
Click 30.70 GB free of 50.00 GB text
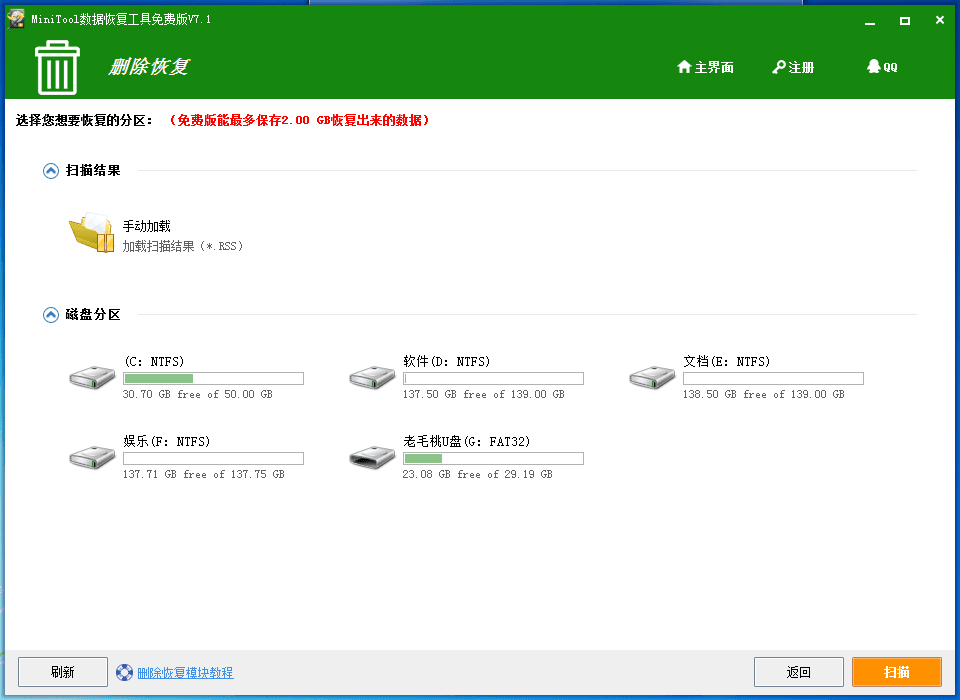pyautogui.click(x=198, y=394)
